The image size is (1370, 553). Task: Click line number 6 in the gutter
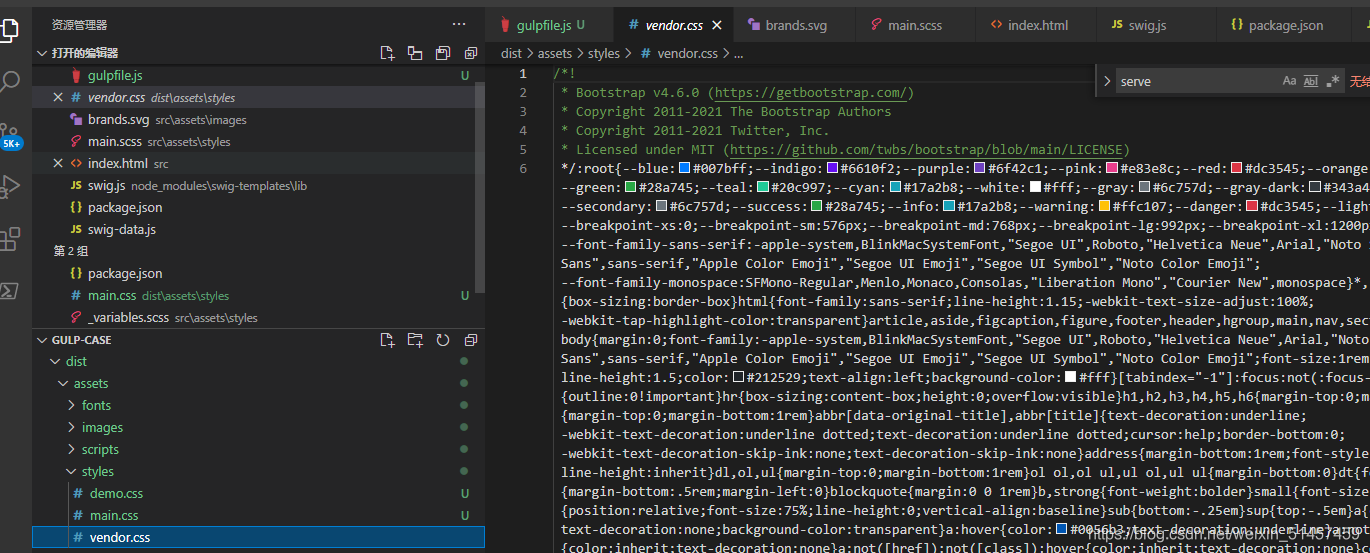click(523, 168)
